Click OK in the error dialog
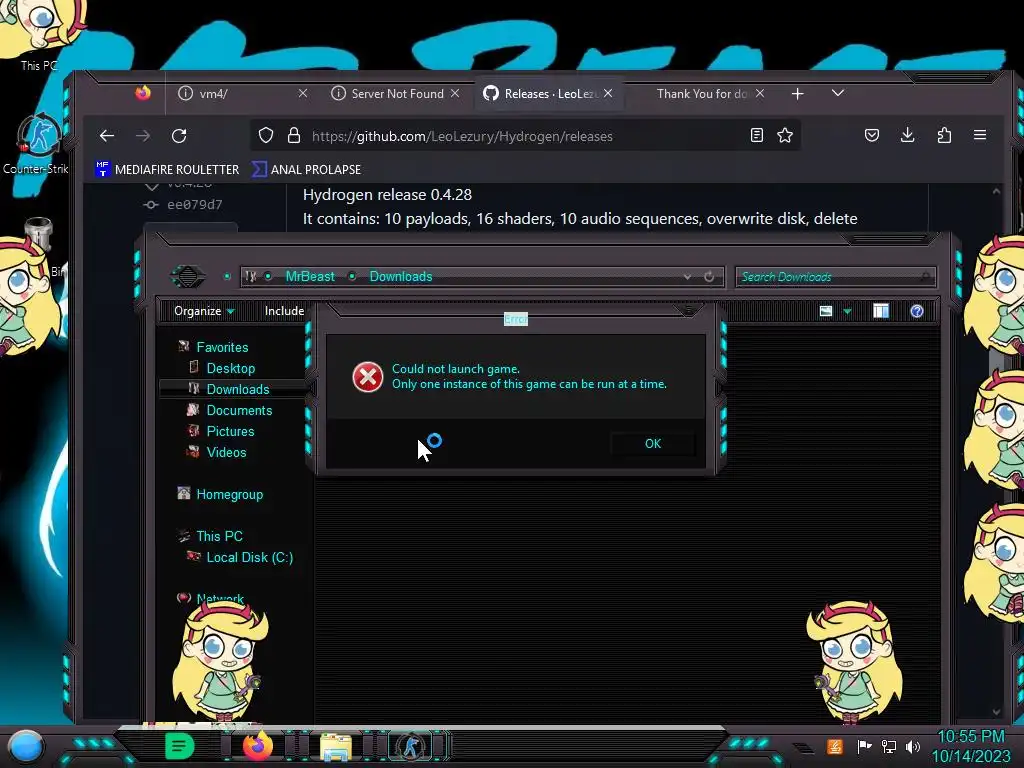 point(652,443)
